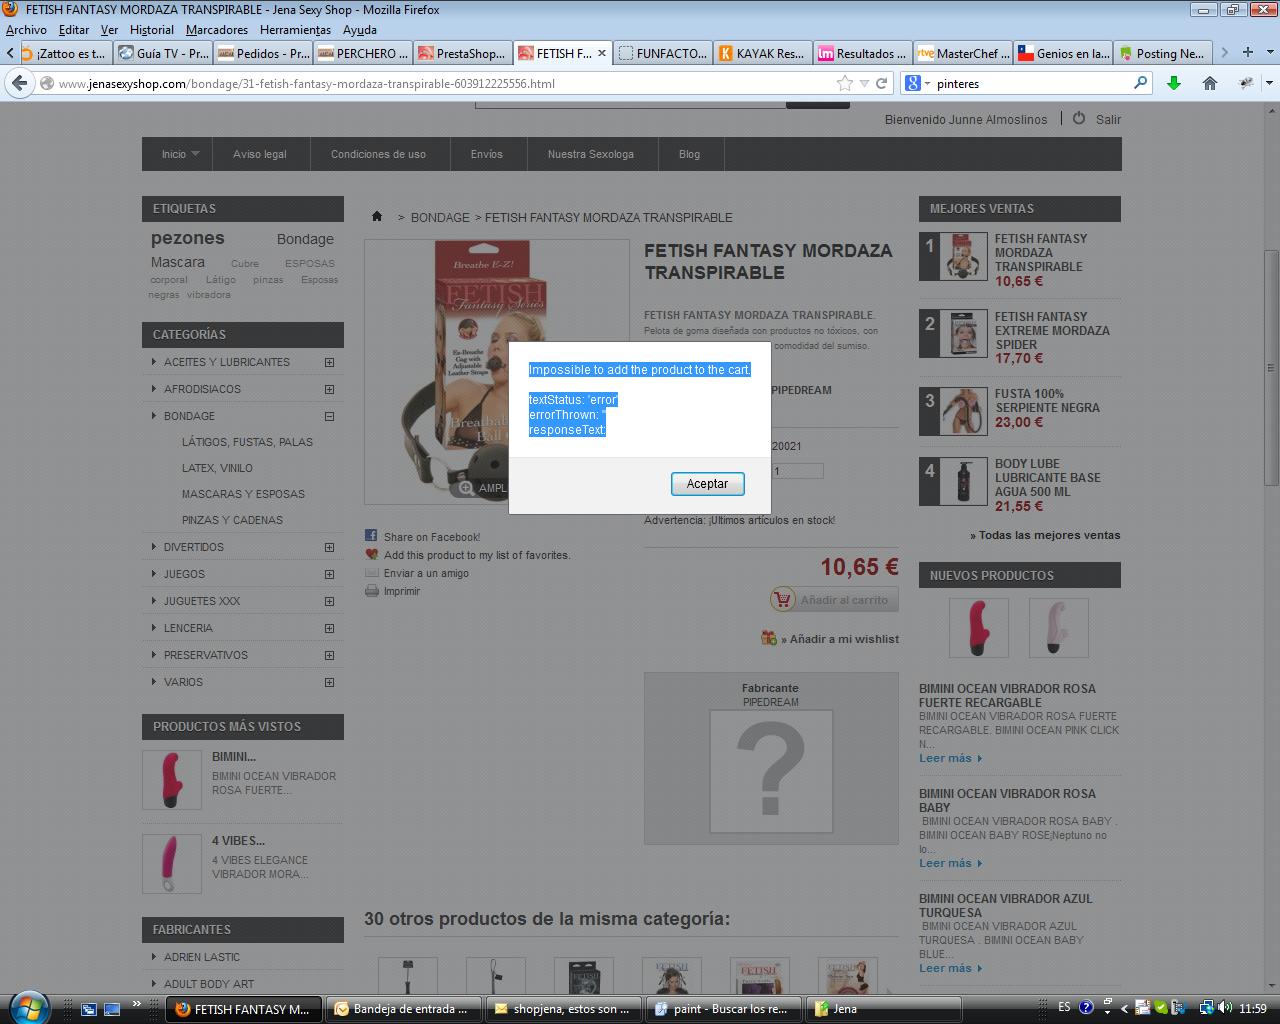Reload the page with refresh icon
Image resolution: width=1280 pixels, height=1024 pixels.
coord(882,84)
